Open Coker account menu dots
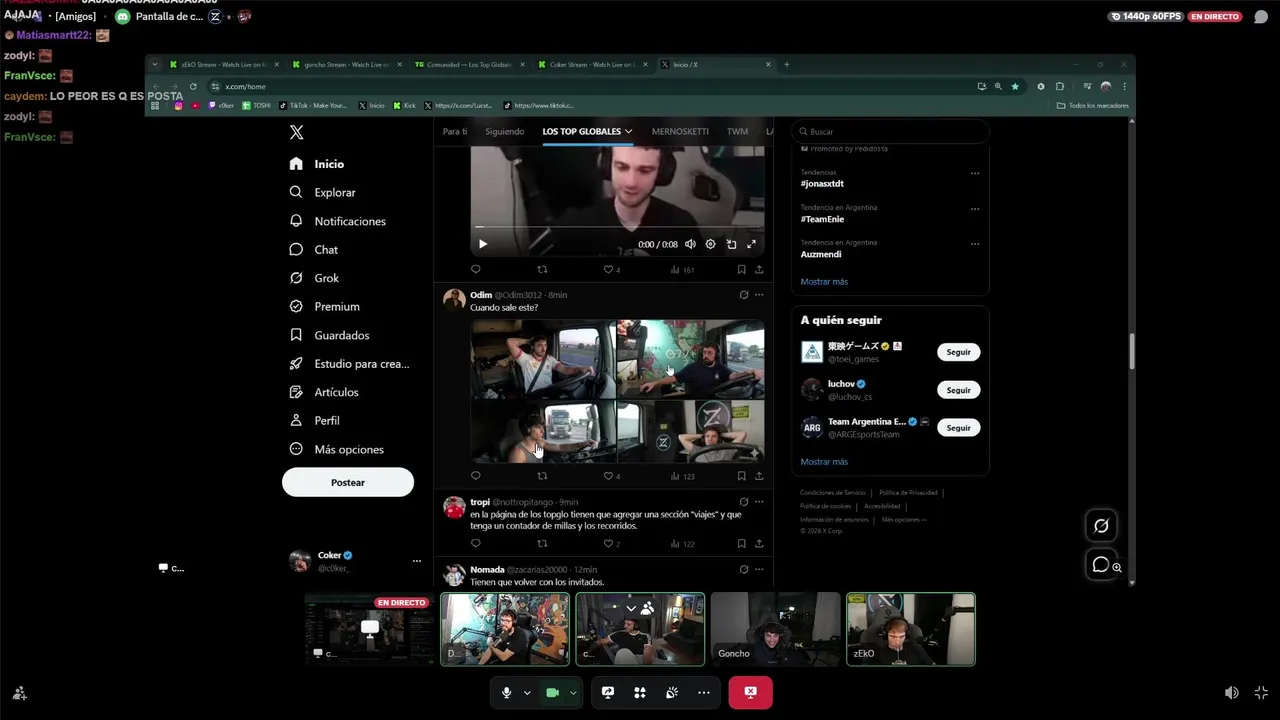 tap(417, 561)
